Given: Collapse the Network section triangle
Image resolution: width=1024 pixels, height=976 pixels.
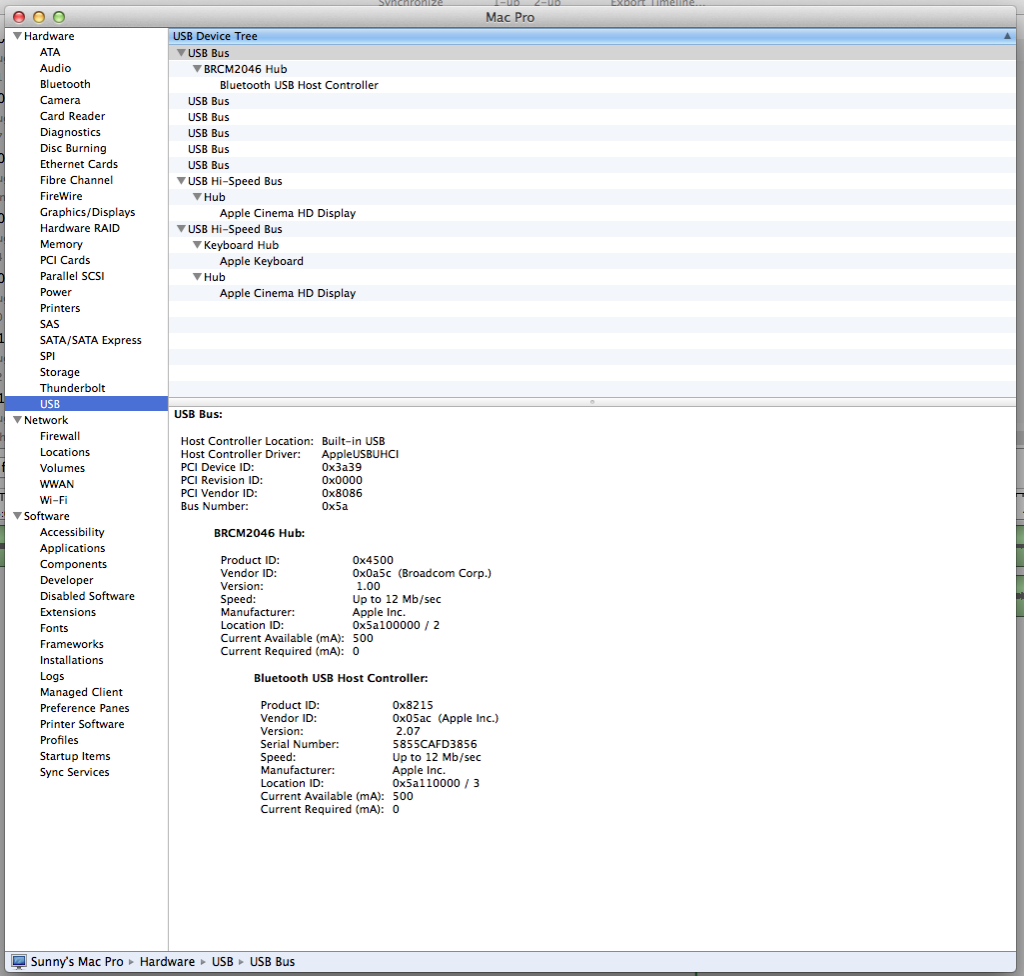Looking at the screenshot, I should [x=18, y=420].
